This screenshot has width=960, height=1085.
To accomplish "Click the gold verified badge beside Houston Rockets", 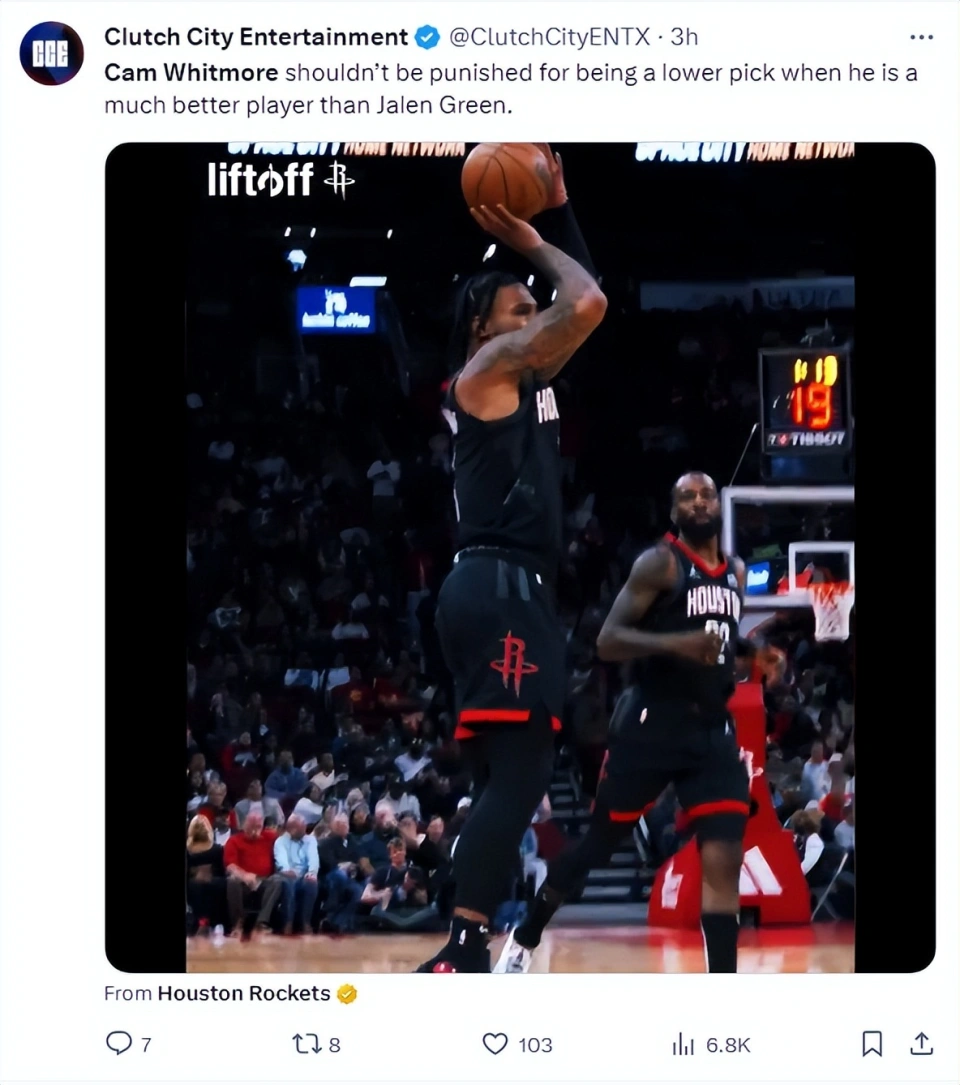I will [x=347, y=994].
